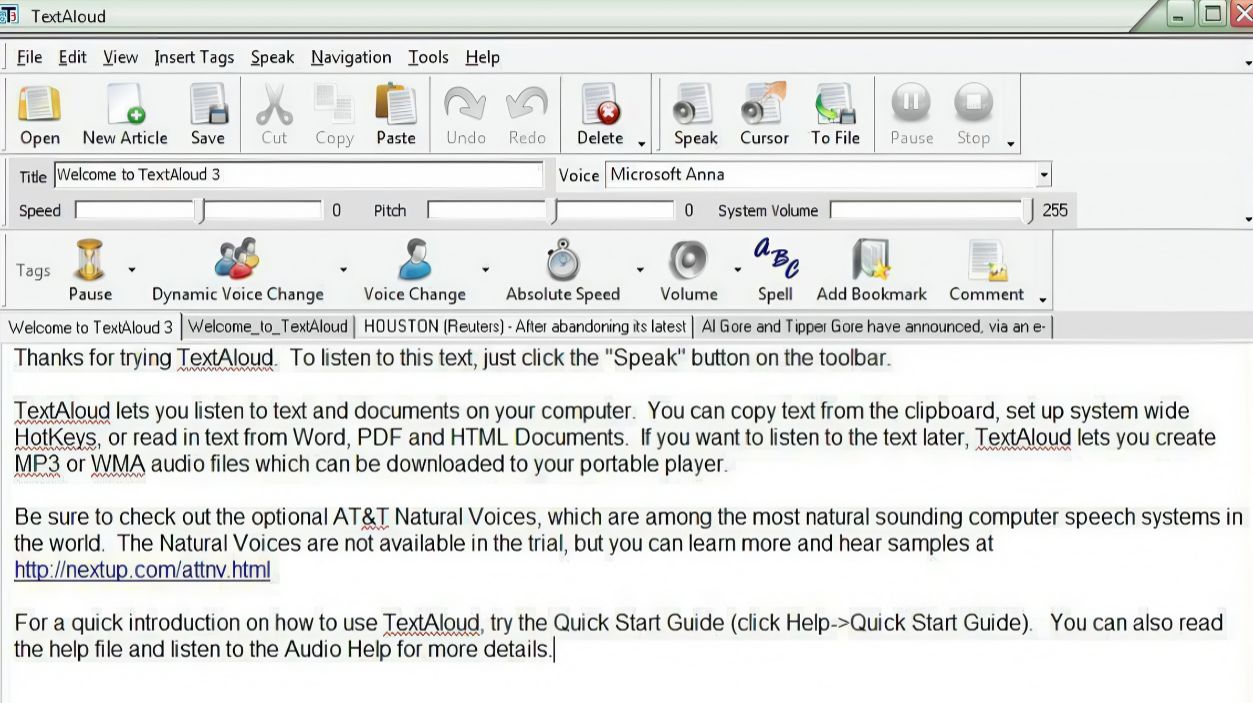1253x703 pixels.
Task: Click the Speed slider handle
Action: (199, 211)
